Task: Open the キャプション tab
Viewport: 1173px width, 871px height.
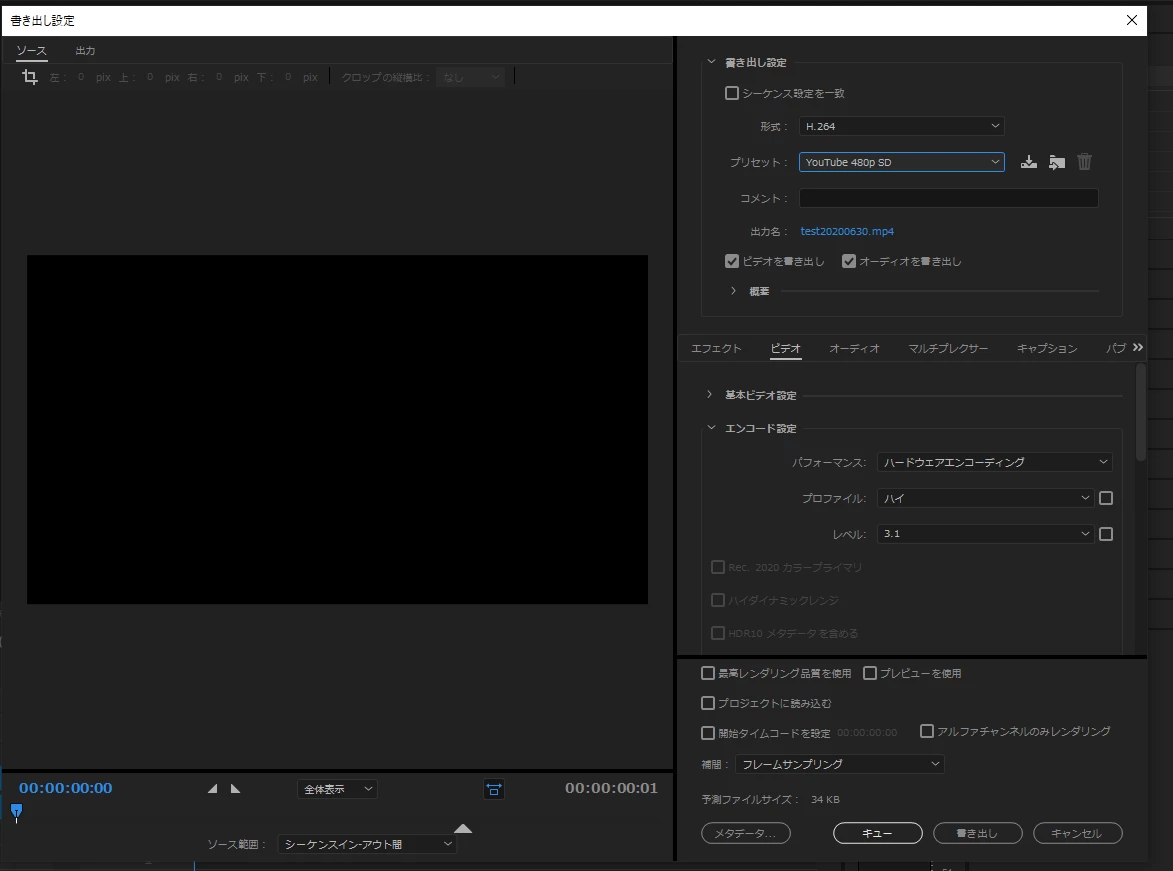Action: [1047, 349]
